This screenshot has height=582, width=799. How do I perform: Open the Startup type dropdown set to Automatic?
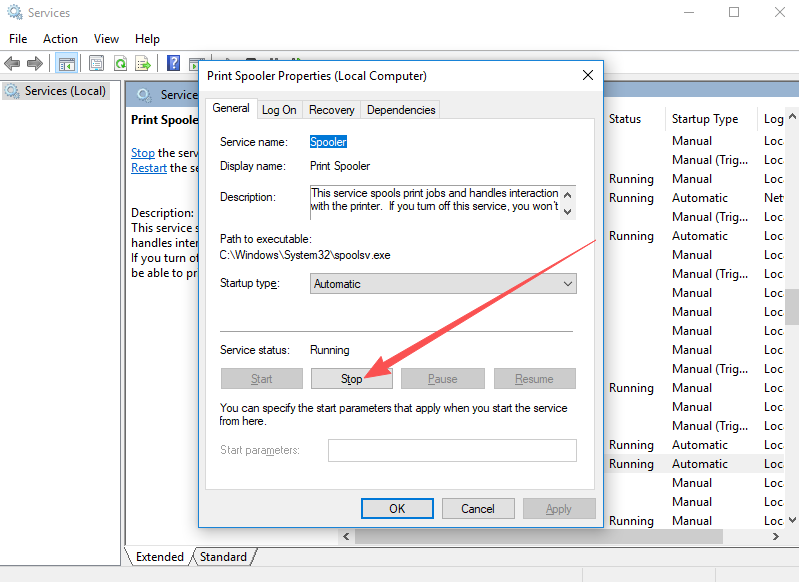coord(443,284)
